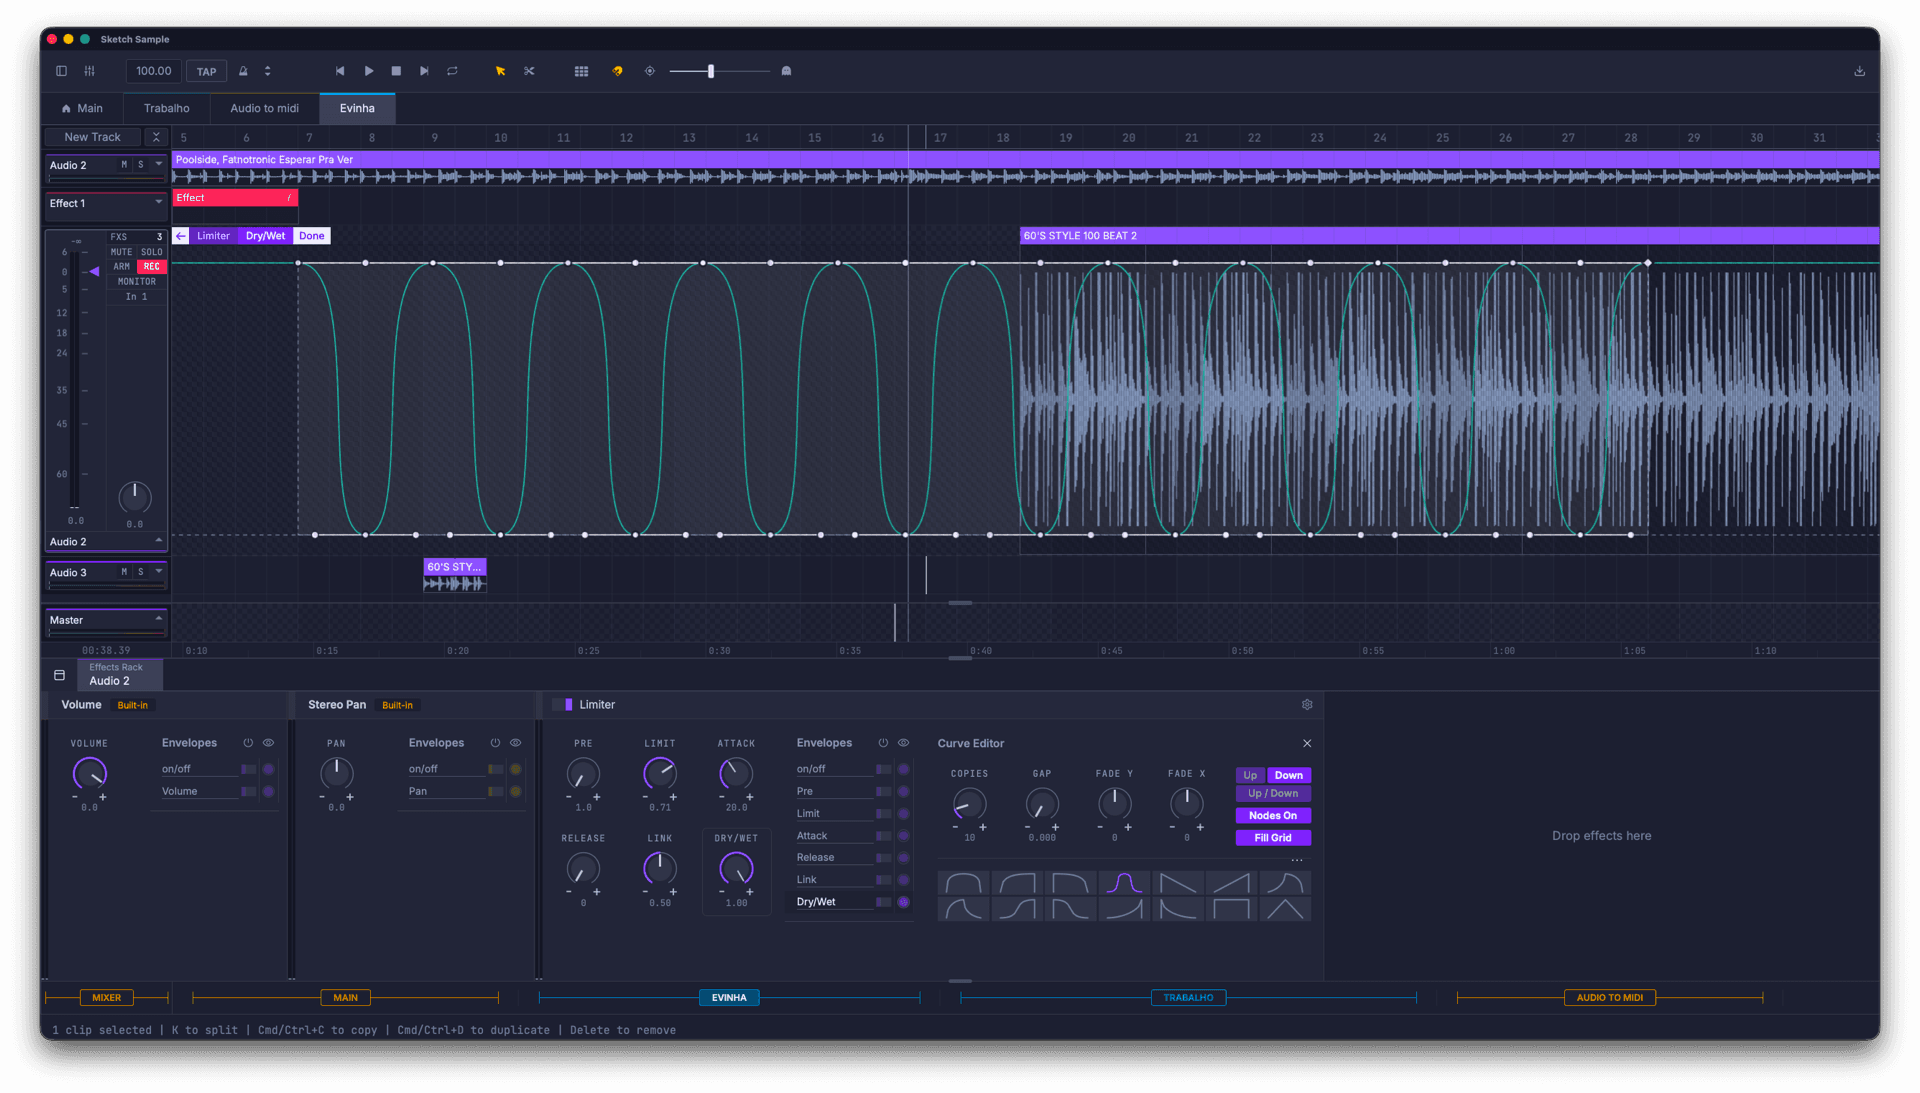The height and width of the screenshot is (1093, 1920).
Task: Skip forward to end of project
Action: click(424, 71)
